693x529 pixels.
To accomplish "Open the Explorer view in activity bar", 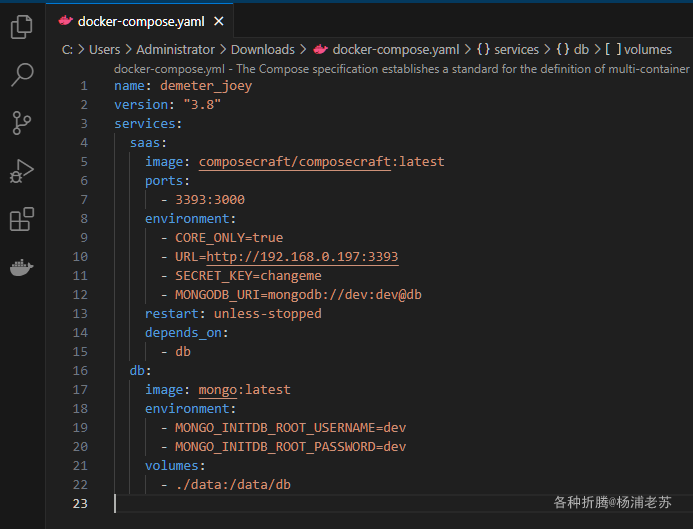I will pos(21,27).
